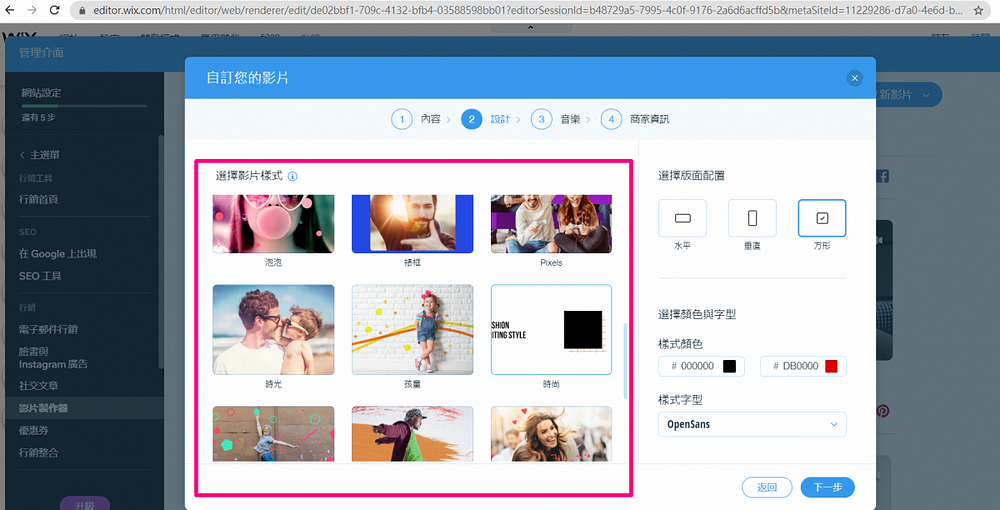Open SEO 工具 in the sidebar
Viewport: 1000px width, 510px height.
coord(40,276)
